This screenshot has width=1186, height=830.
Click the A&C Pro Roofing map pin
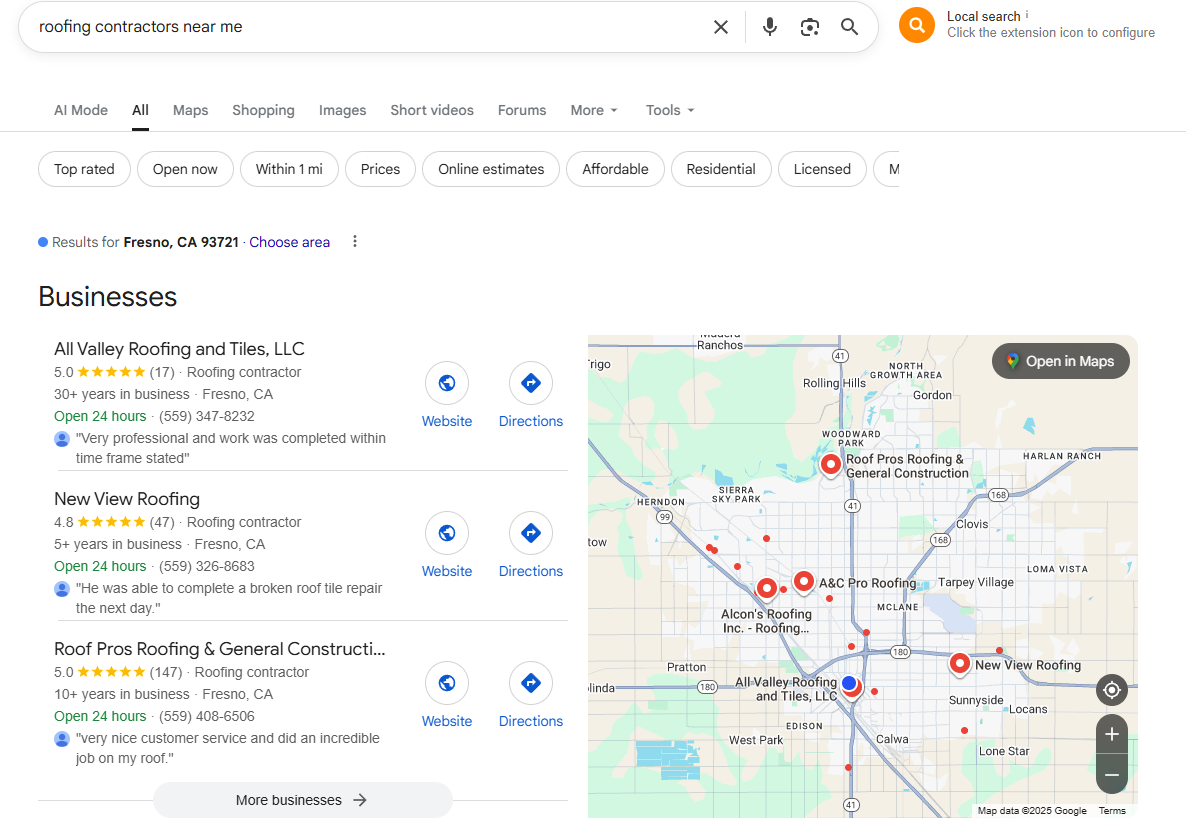tap(803, 581)
